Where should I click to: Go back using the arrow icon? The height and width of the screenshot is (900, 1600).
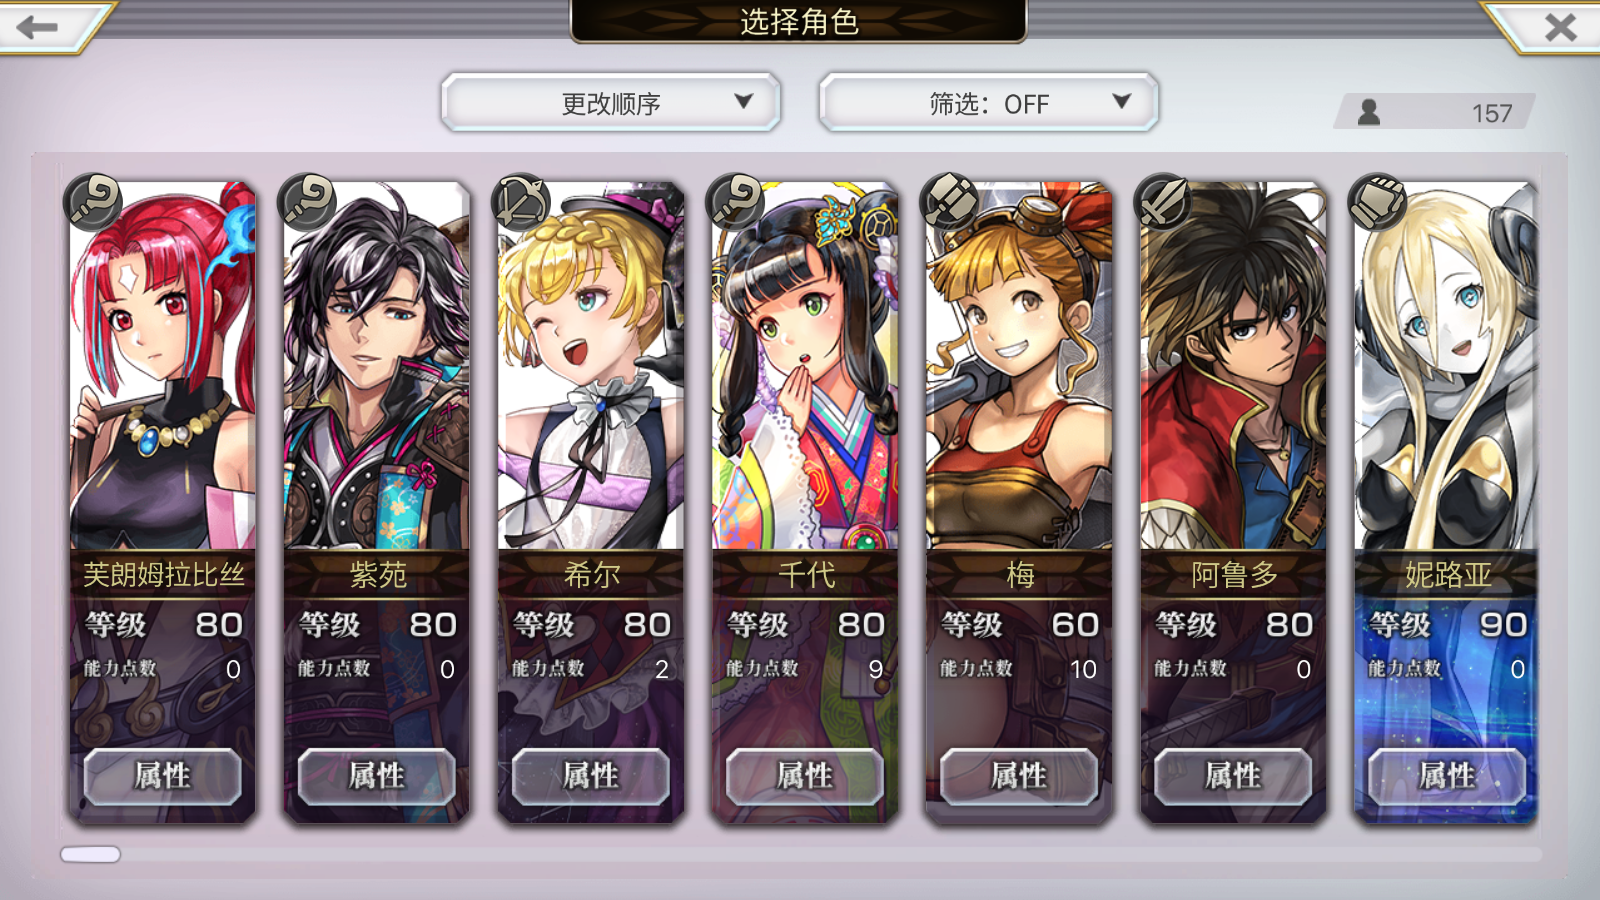[37, 26]
